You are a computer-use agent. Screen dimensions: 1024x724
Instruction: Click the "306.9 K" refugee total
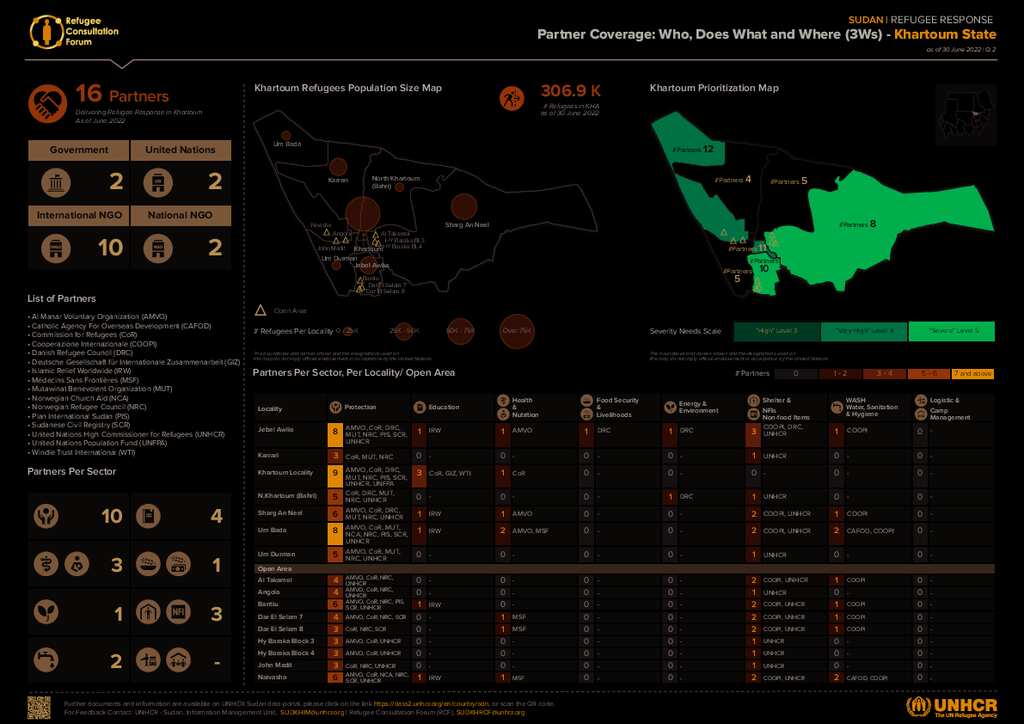(x=571, y=91)
